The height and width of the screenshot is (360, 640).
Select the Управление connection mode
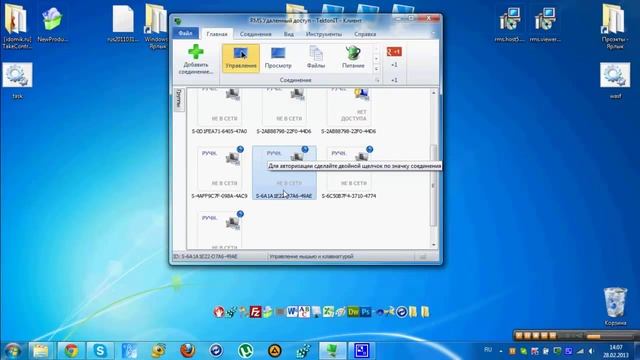[241, 58]
